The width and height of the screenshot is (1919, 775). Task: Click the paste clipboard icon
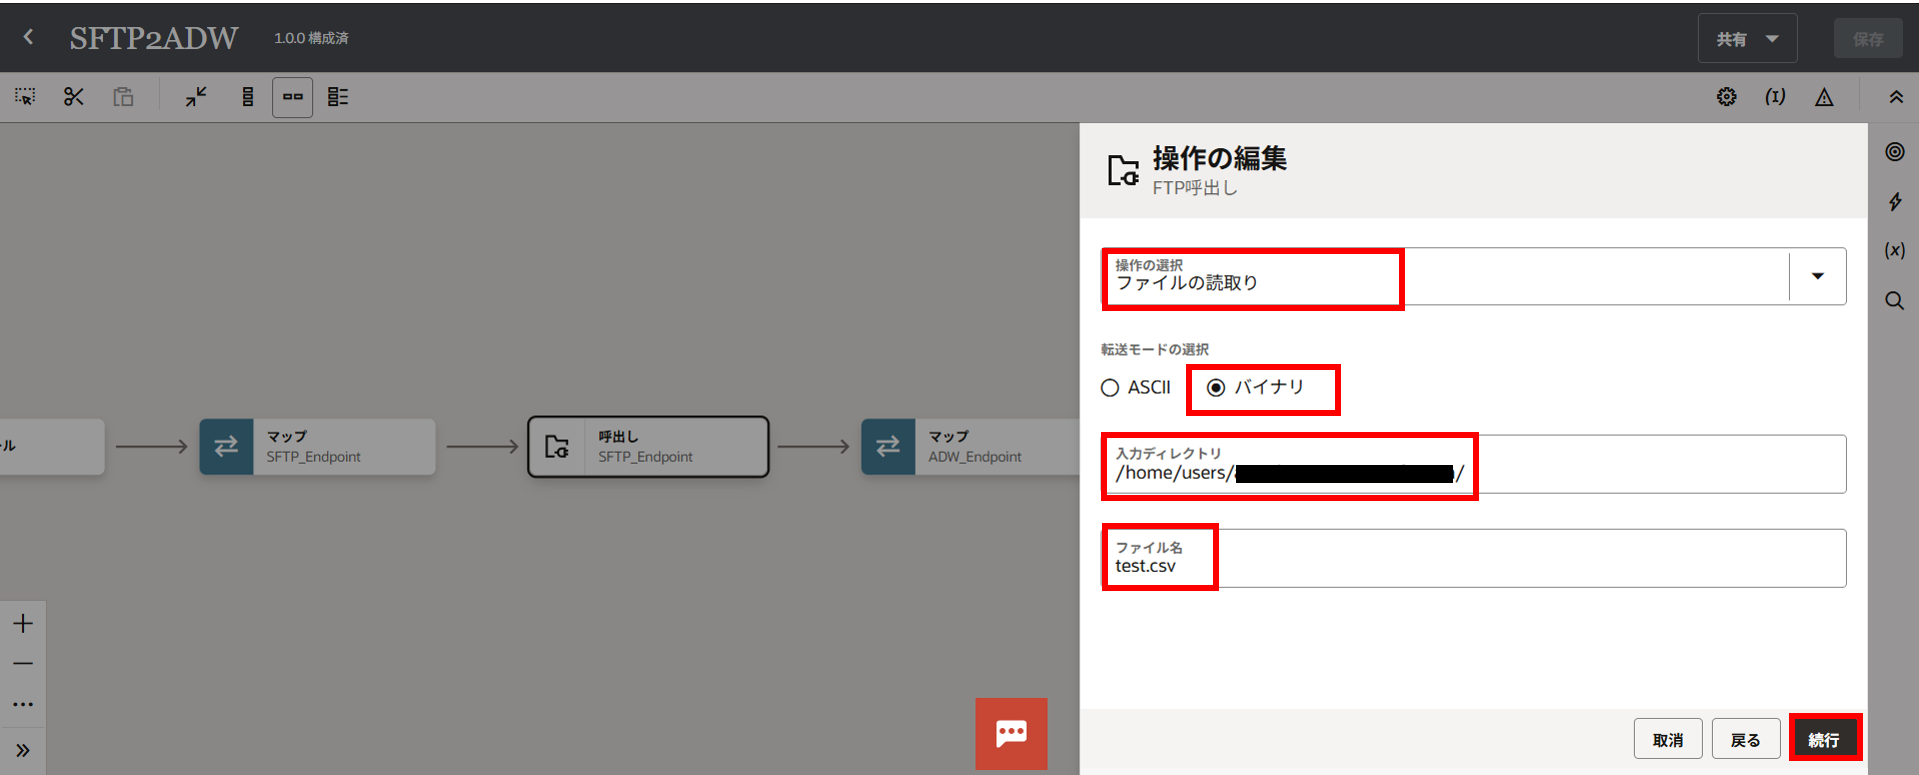coord(123,97)
